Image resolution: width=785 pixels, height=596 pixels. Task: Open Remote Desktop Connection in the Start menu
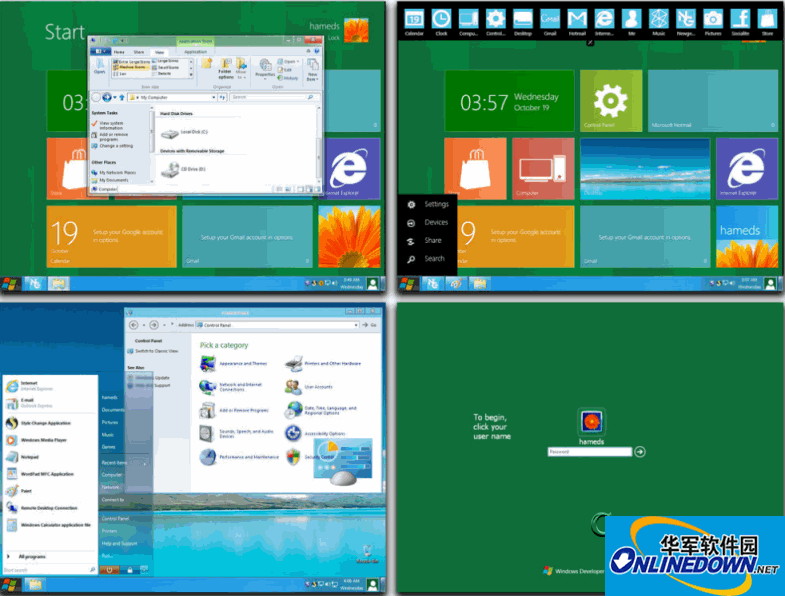(42, 508)
